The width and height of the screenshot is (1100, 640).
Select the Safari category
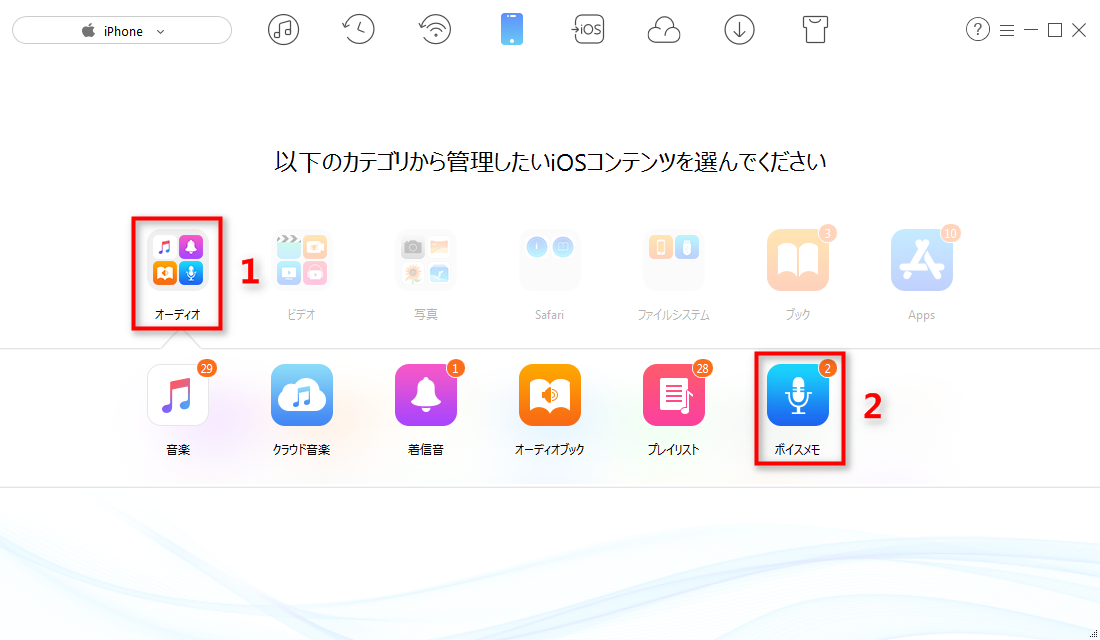click(x=549, y=274)
